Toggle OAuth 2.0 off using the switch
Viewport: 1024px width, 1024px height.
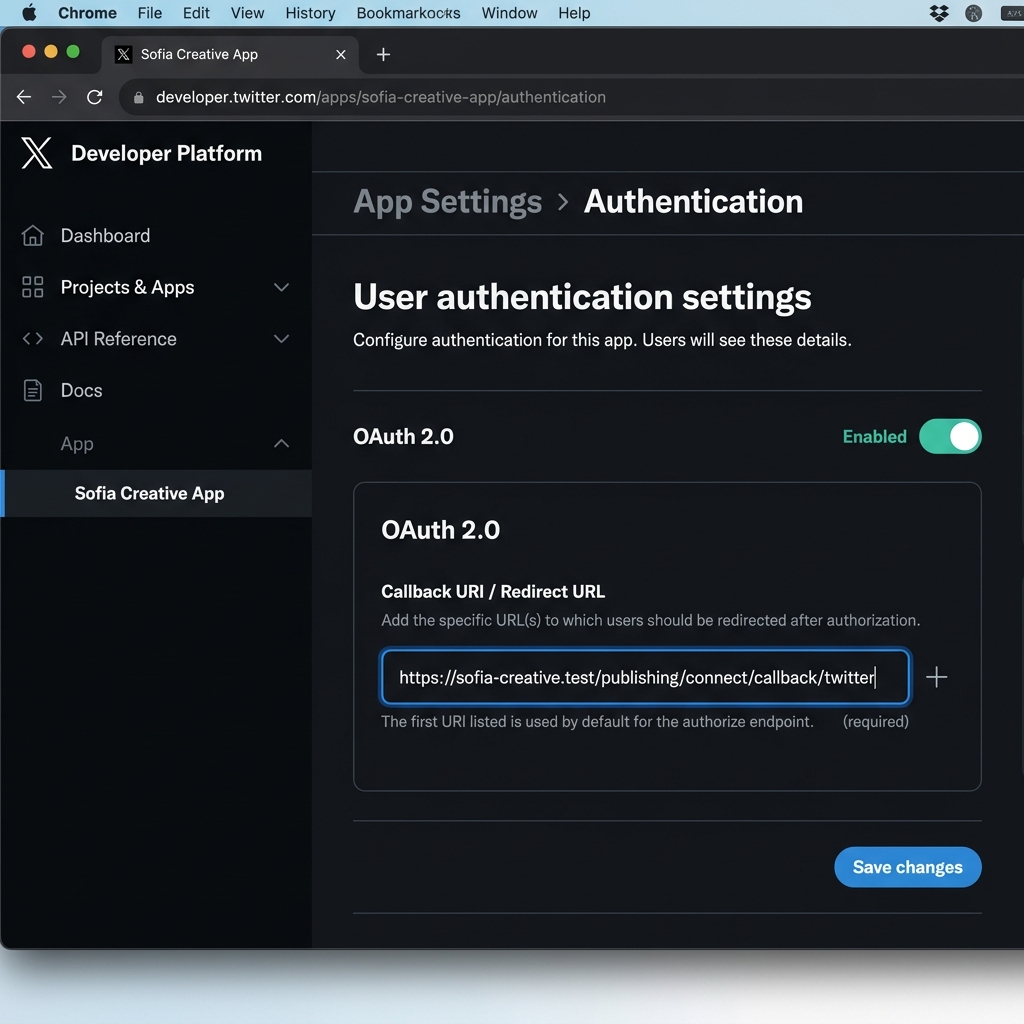coord(950,436)
